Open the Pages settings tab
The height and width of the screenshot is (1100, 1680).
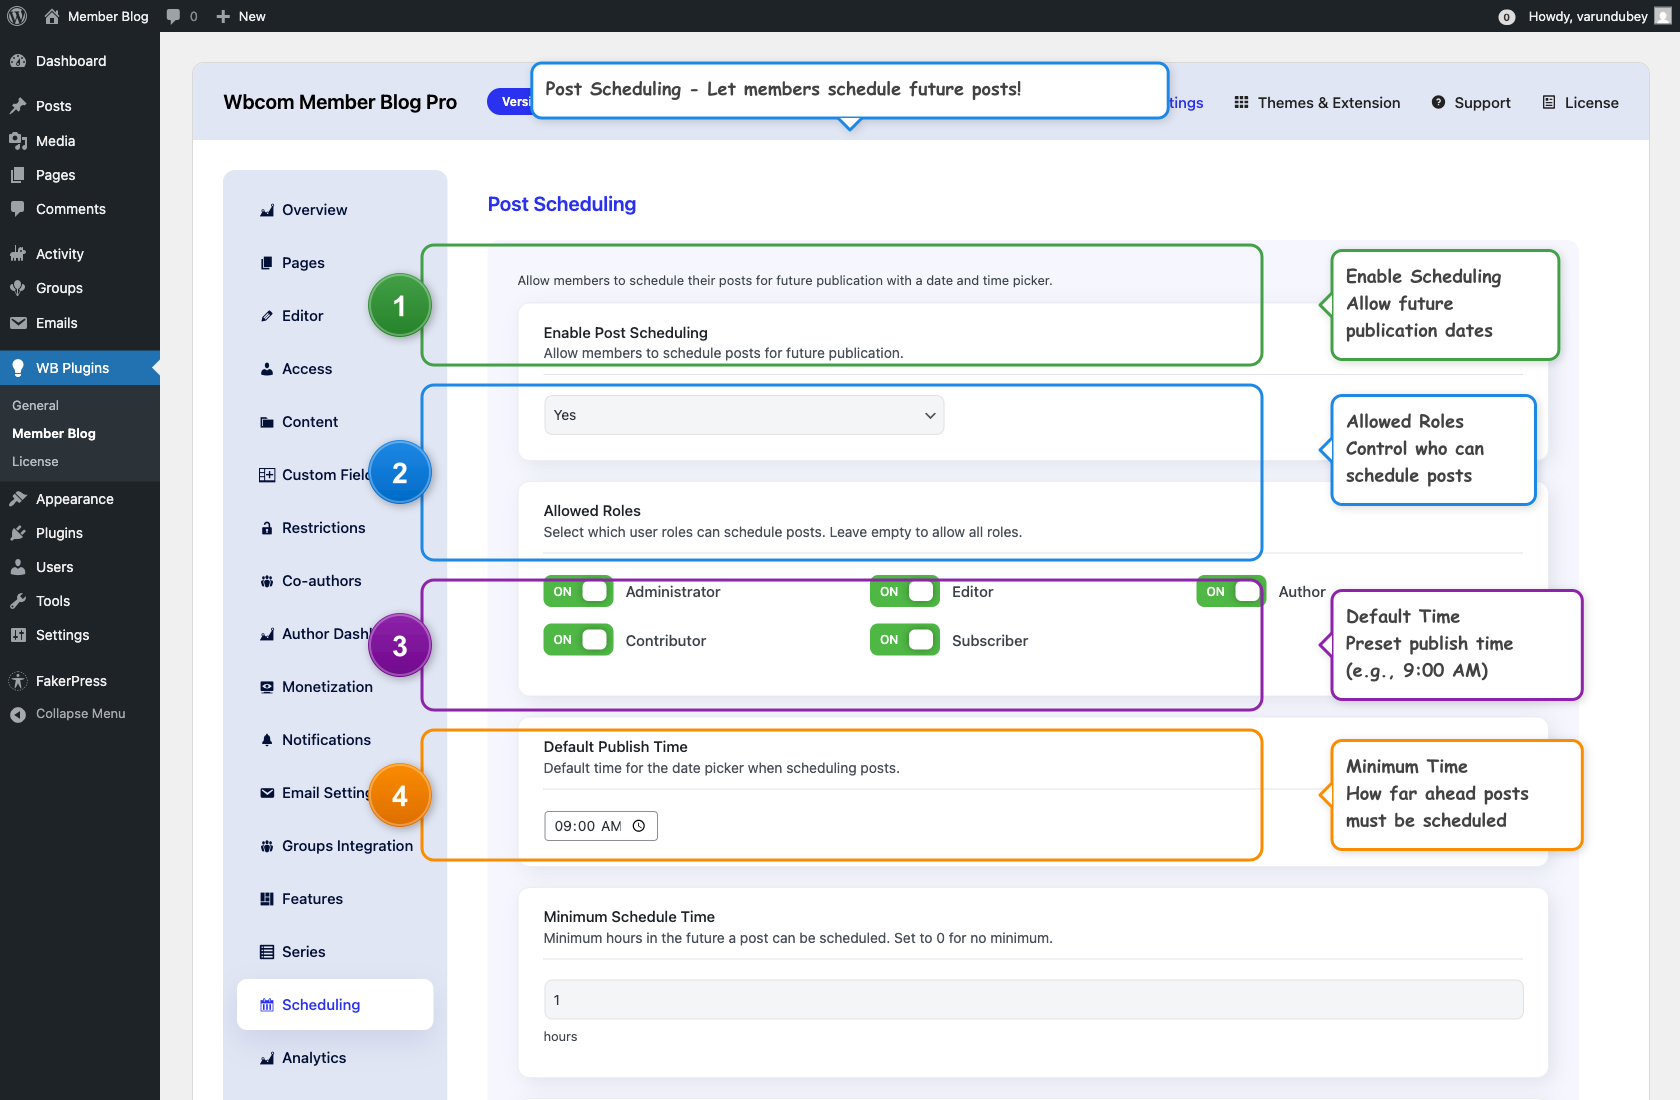[335, 263]
